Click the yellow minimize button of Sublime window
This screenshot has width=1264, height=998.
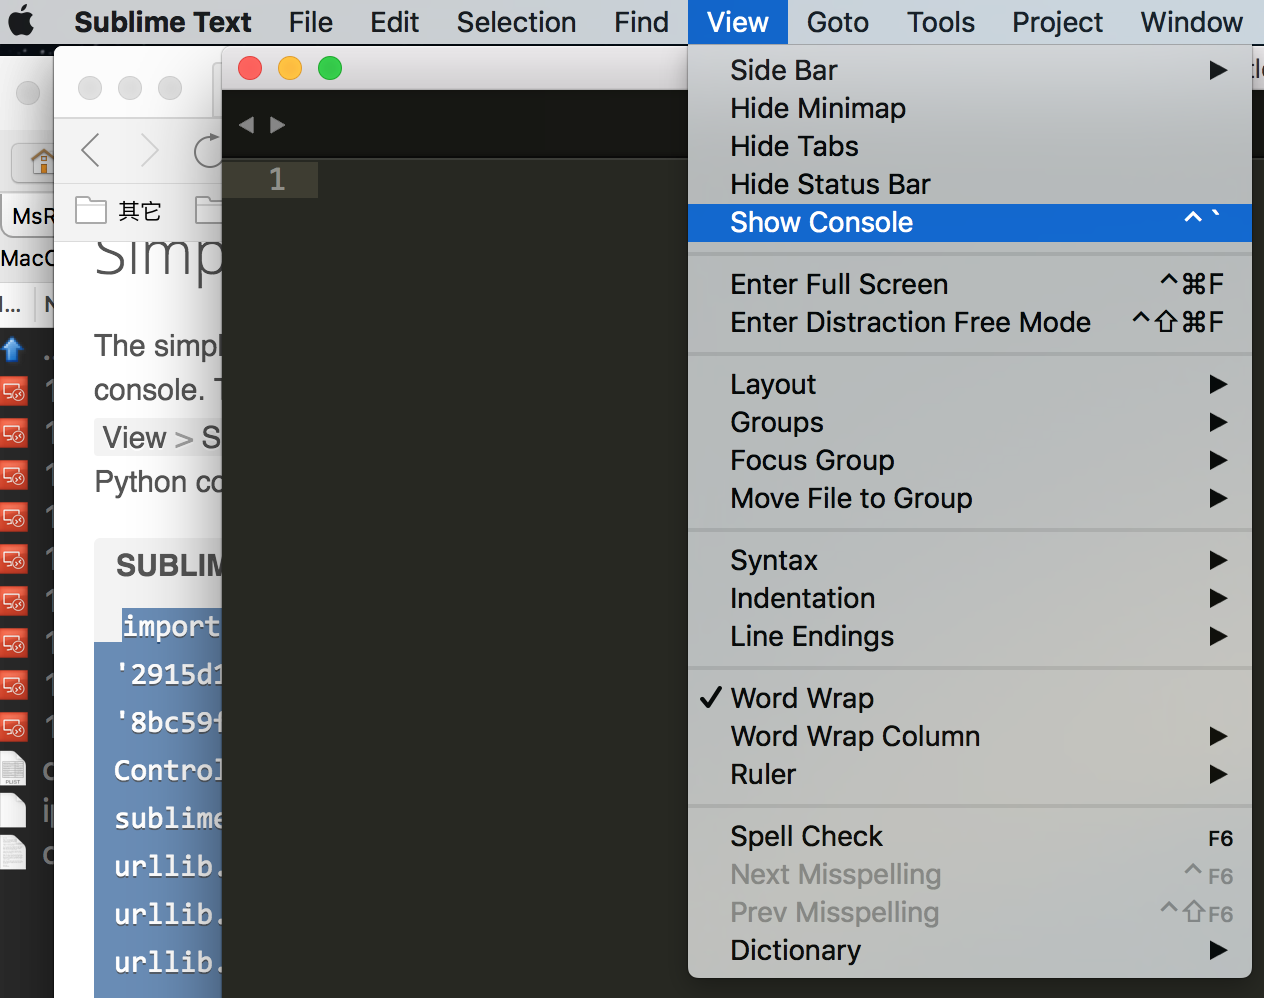pos(290,68)
